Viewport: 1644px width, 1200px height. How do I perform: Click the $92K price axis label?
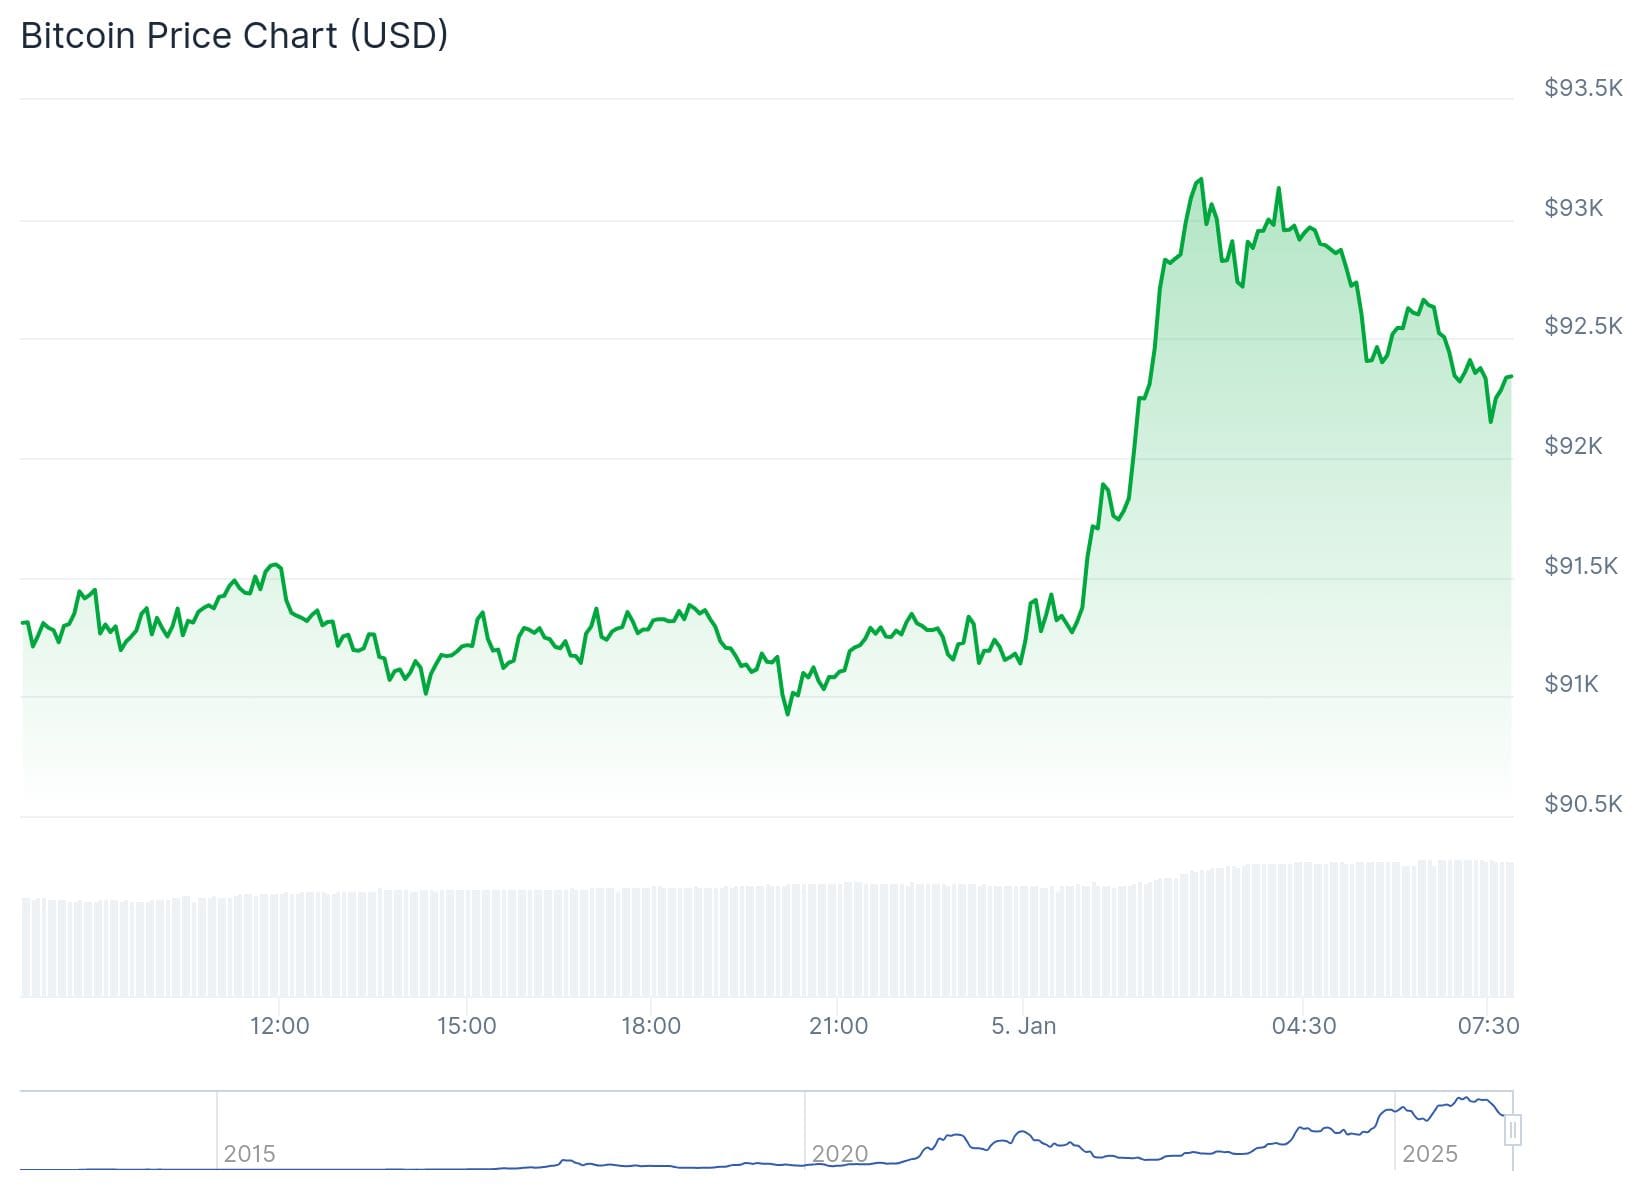(1573, 446)
